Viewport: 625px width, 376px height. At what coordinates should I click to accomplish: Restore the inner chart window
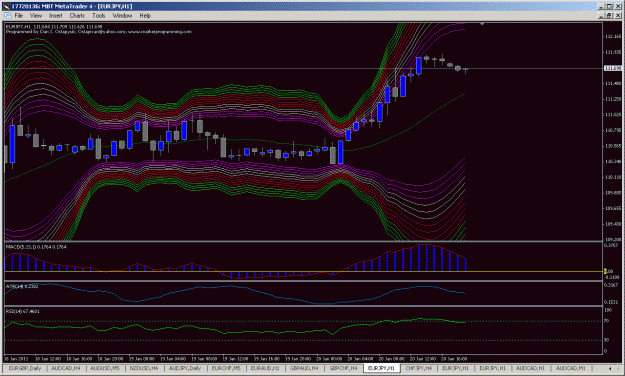point(609,16)
